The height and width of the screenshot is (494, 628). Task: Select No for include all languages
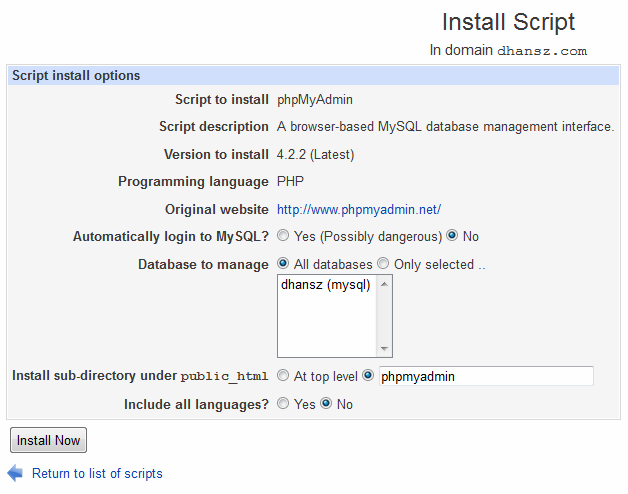(326, 403)
